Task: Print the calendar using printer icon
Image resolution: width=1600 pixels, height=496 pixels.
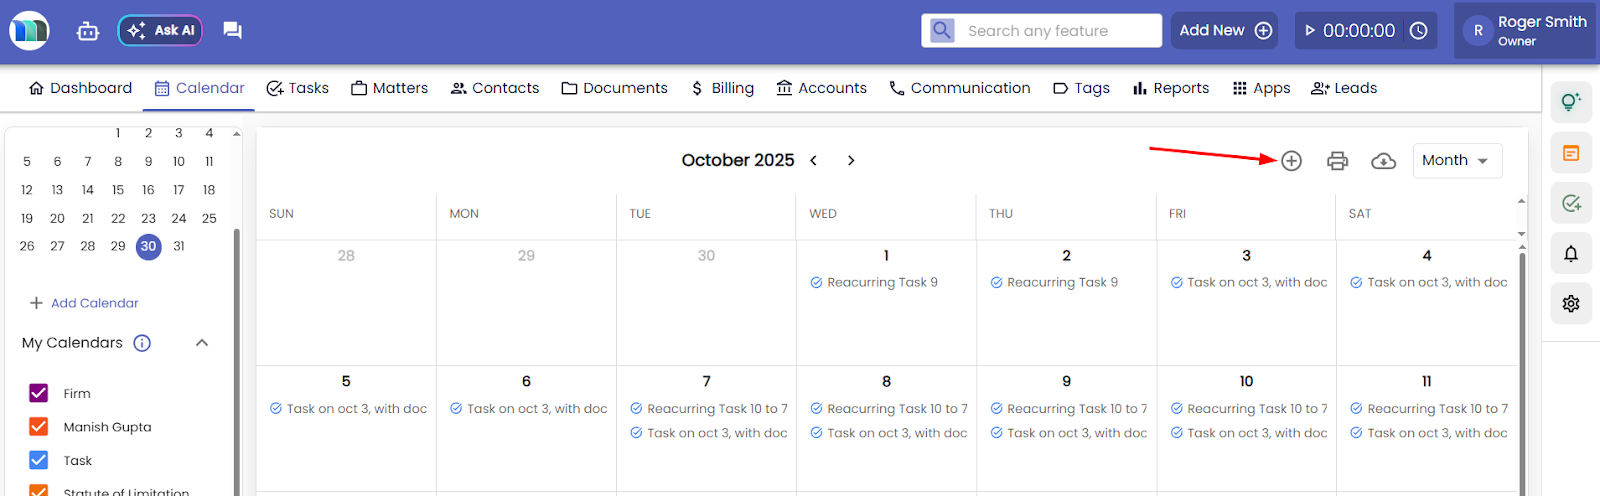Action: [x=1337, y=161]
